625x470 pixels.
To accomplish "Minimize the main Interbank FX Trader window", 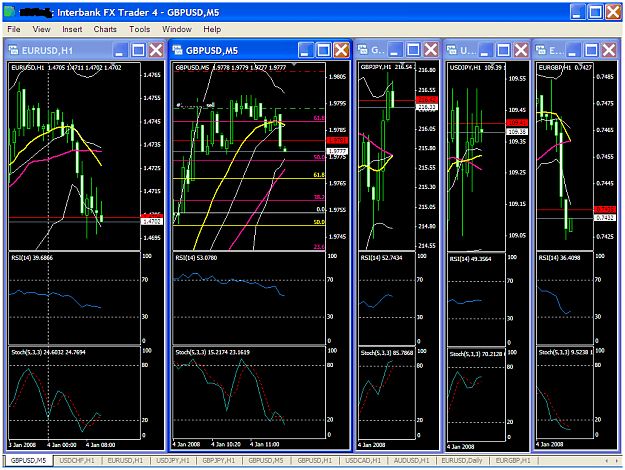I will 578,12.
